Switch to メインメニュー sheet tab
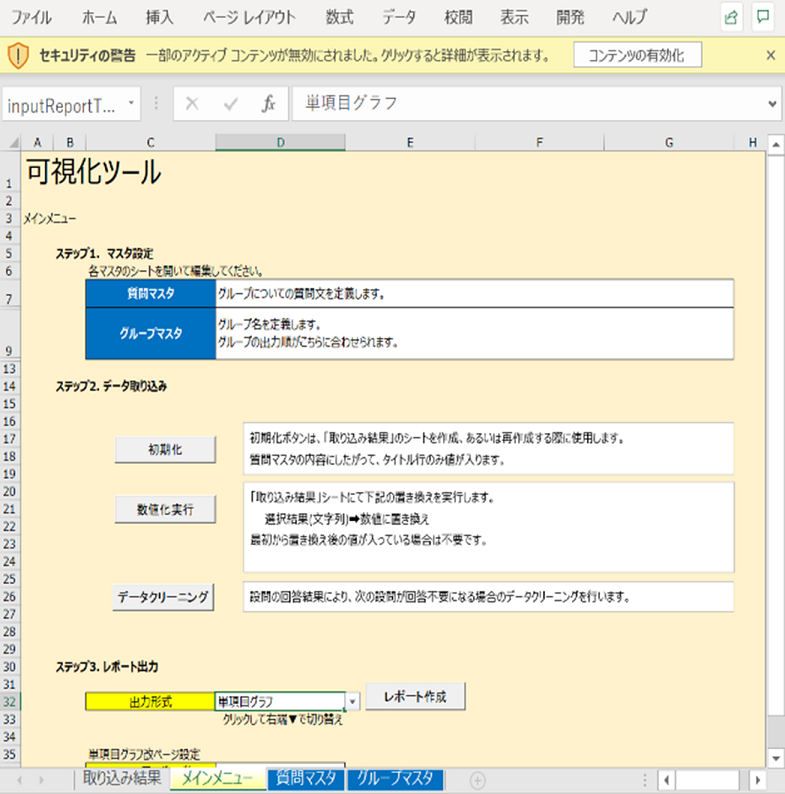This screenshot has width=785, height=794. (x=218, y=778)
